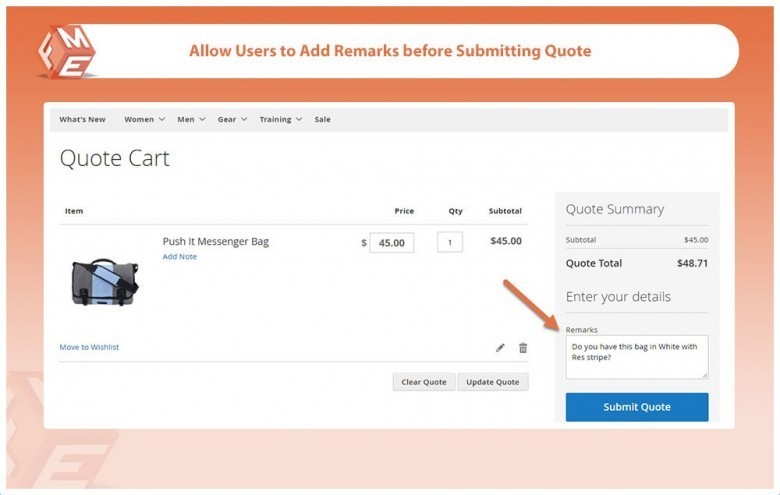Click the Add Note link
Image resolution: width=780 pixels, height=495 pixels.
pyautogui.click(x=180, y=257)
